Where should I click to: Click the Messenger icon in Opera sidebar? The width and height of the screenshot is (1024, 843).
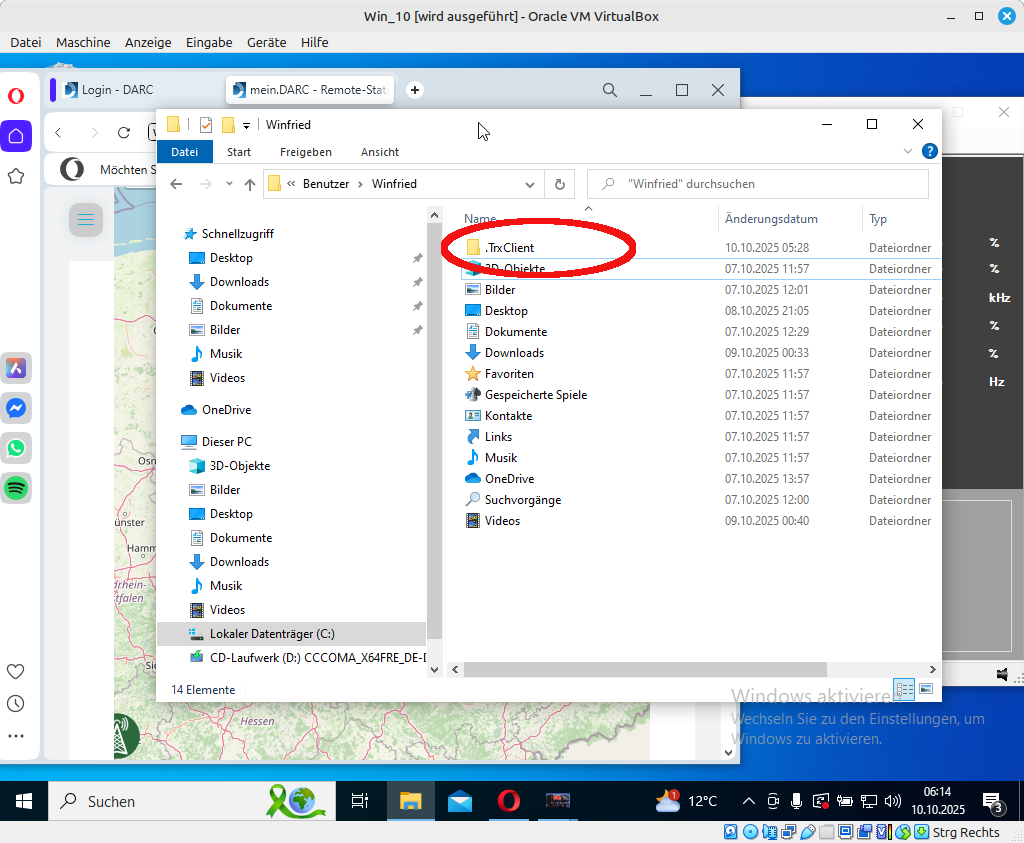tap(16, 408)
